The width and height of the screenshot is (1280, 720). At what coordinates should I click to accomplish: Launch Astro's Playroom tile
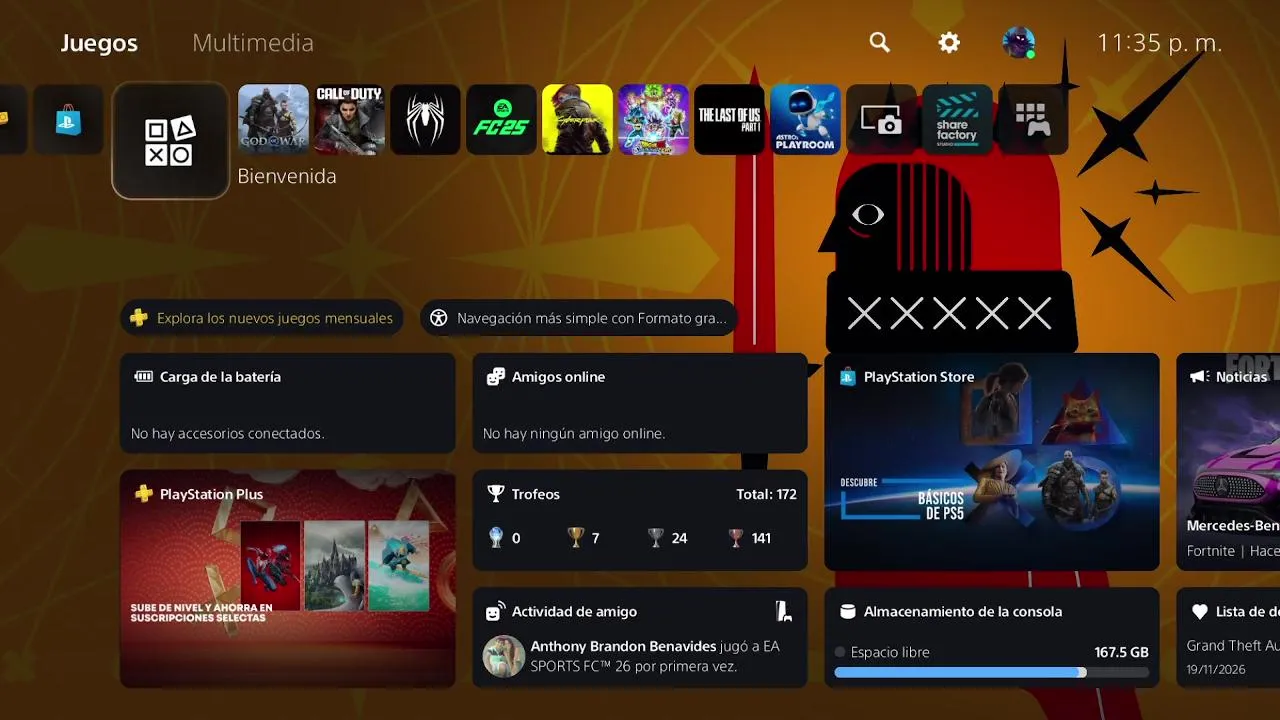pos(805,120)
